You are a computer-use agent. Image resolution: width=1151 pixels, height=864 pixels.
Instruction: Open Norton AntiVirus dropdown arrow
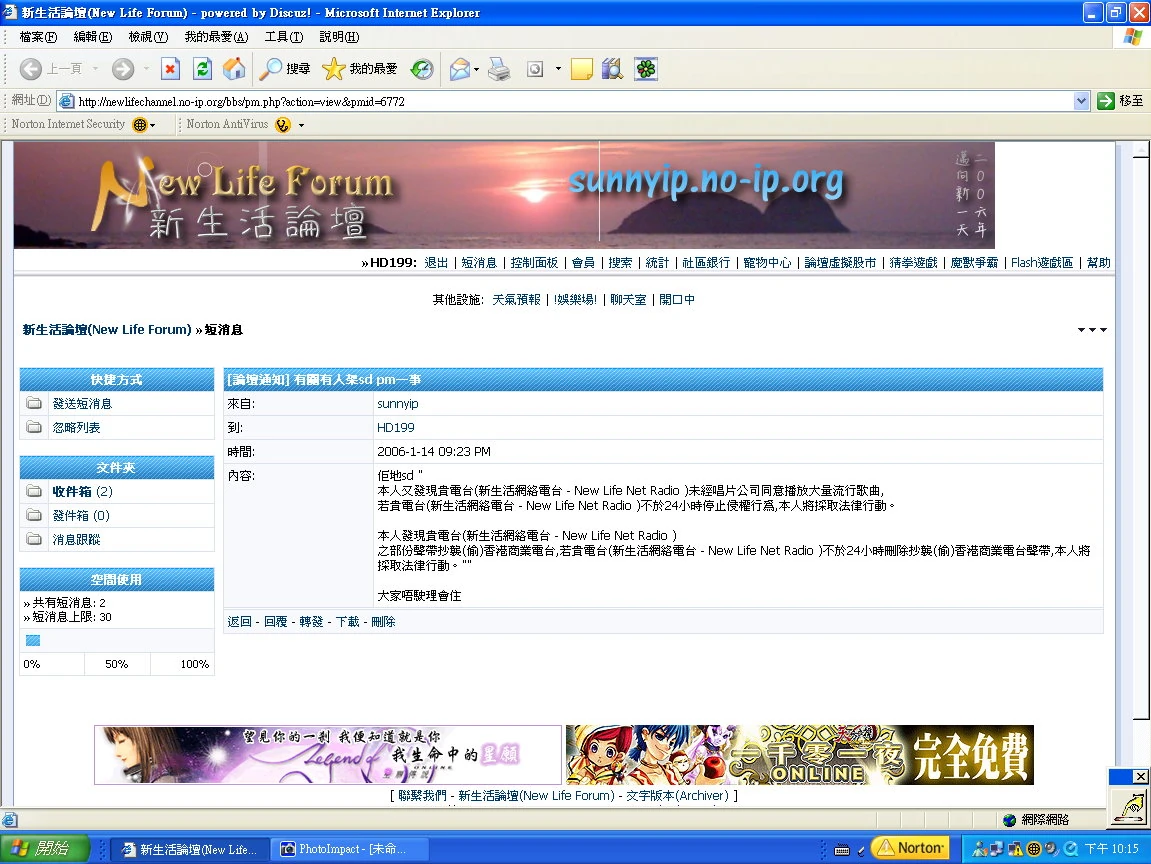(301, 126)
